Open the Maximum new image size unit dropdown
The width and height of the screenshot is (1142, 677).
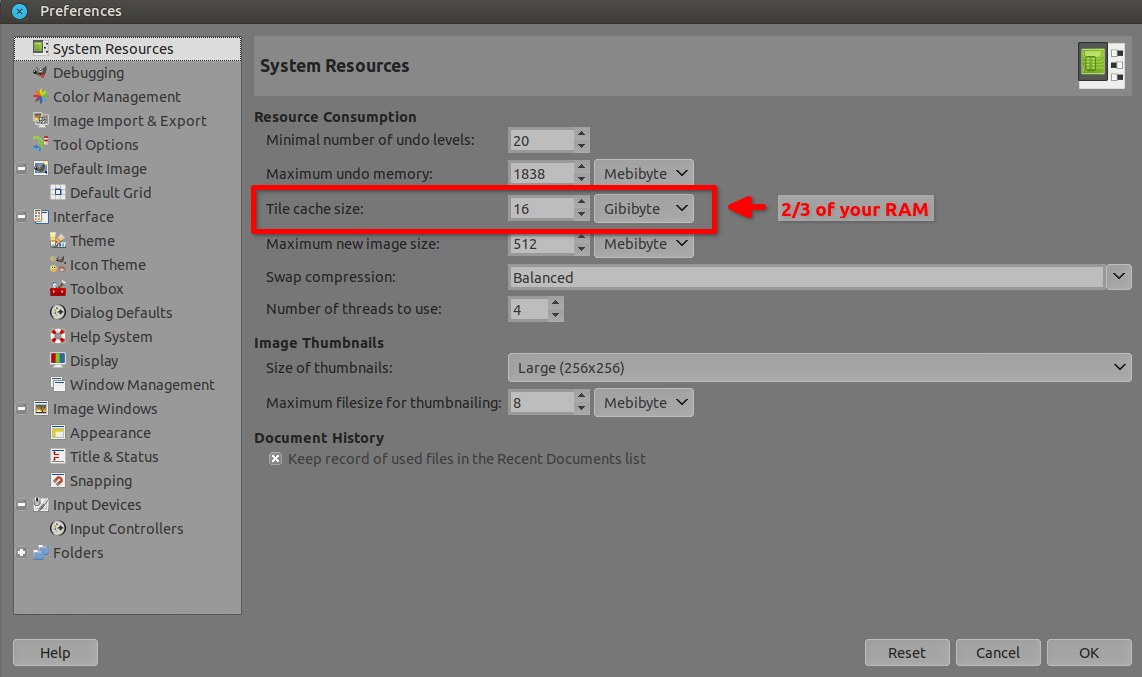pyautogui.click(x=644, y=244)
